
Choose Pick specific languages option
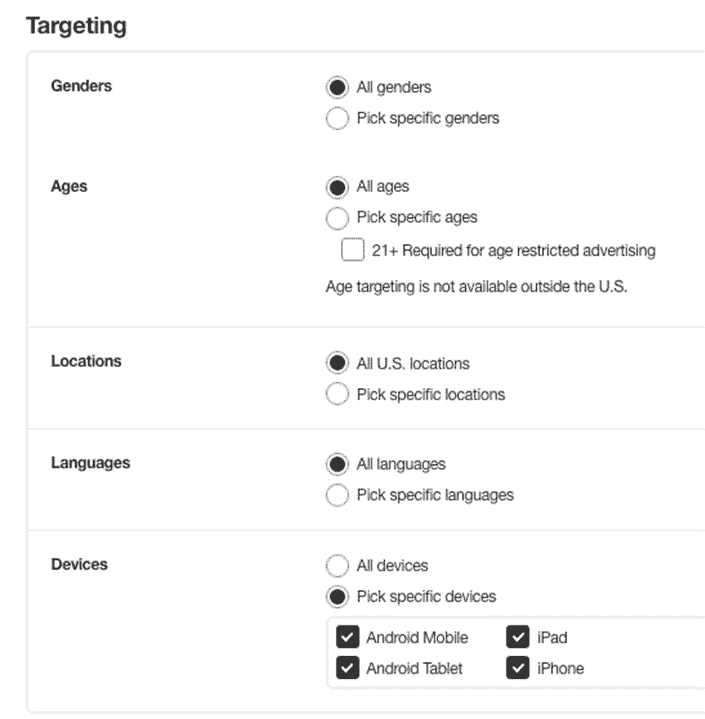coord(338,496)
